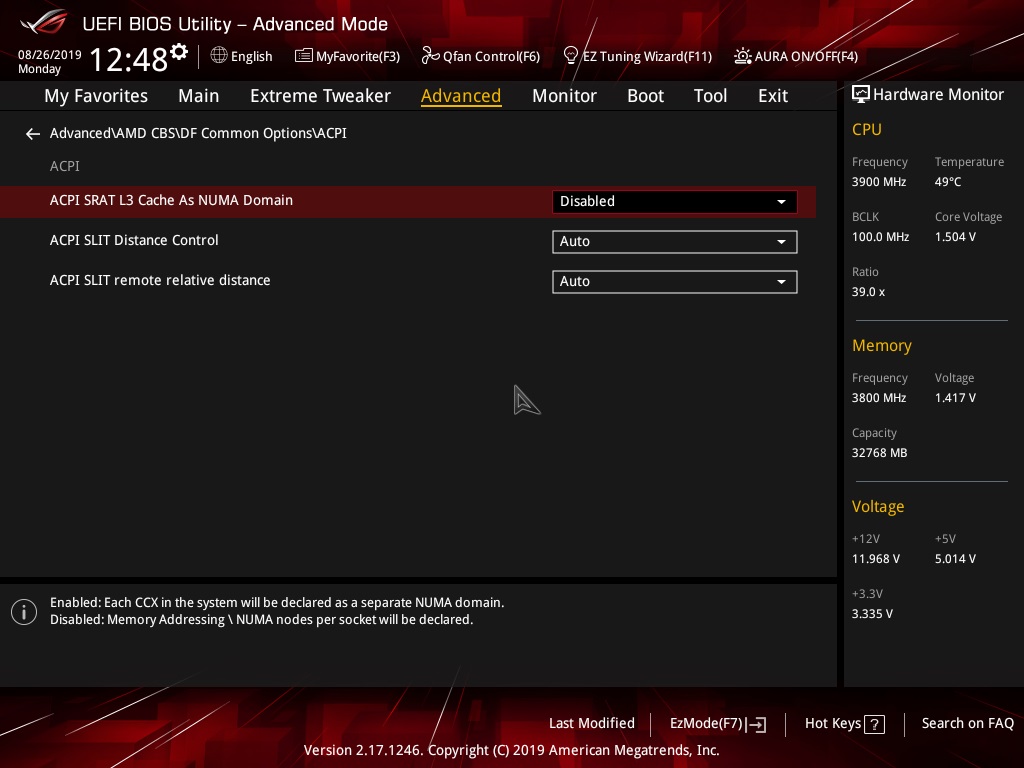Click the English language button

pyautogui.click(x=251, y=56)
